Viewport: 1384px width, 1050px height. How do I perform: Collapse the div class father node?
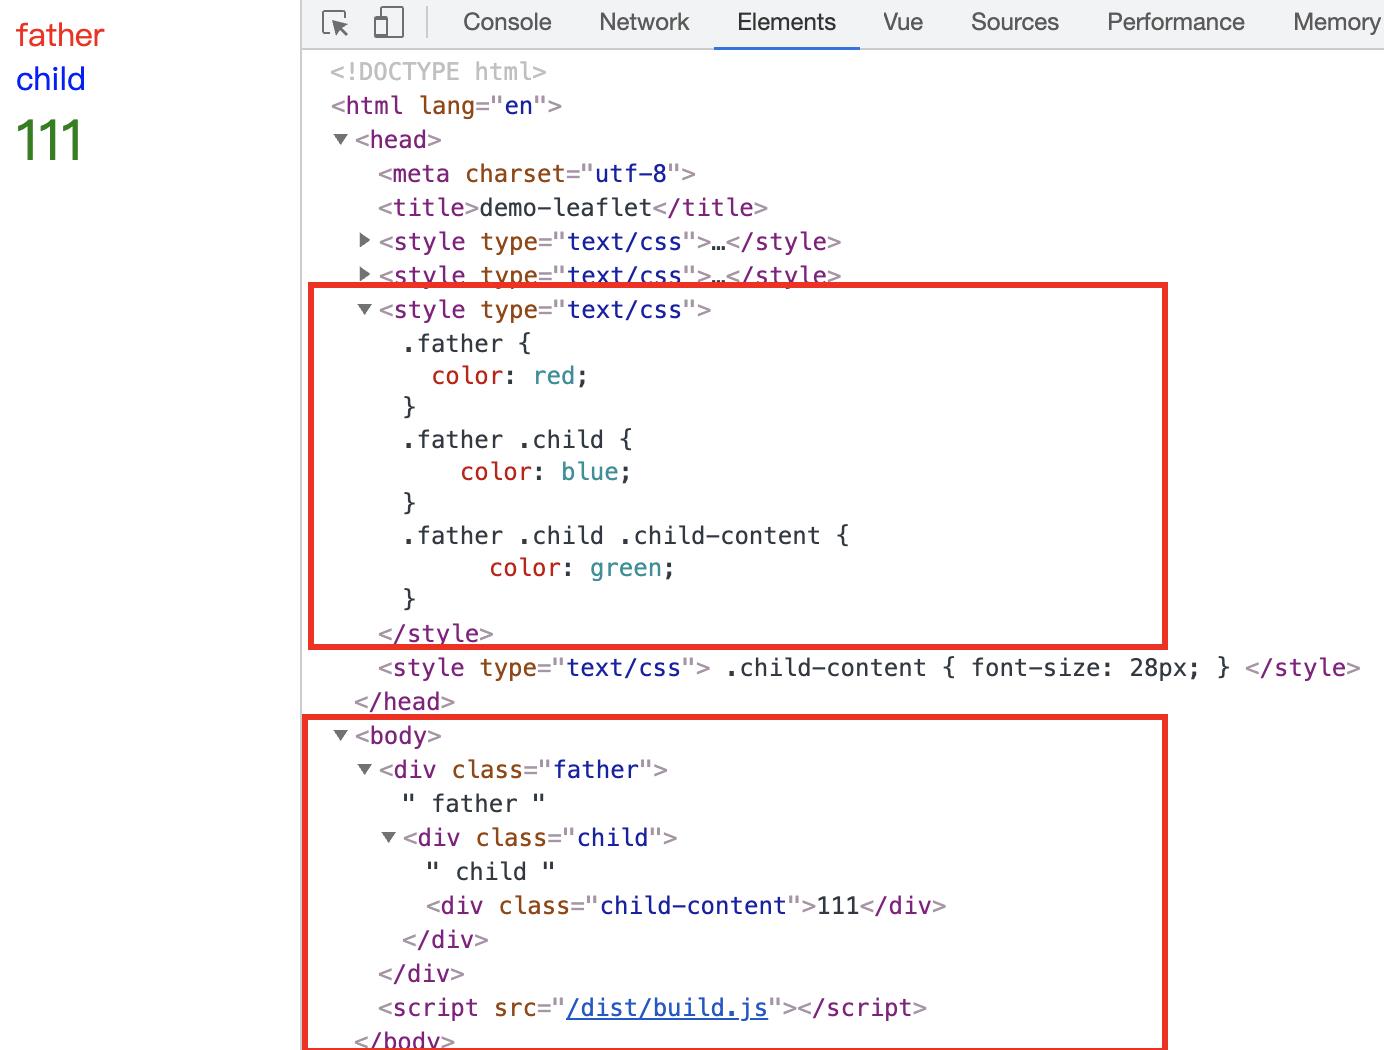pyautogui.click(x=365, y=770)
